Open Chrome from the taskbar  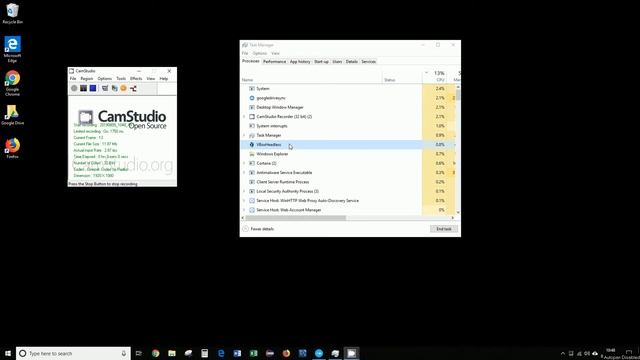tap(156, 353)
